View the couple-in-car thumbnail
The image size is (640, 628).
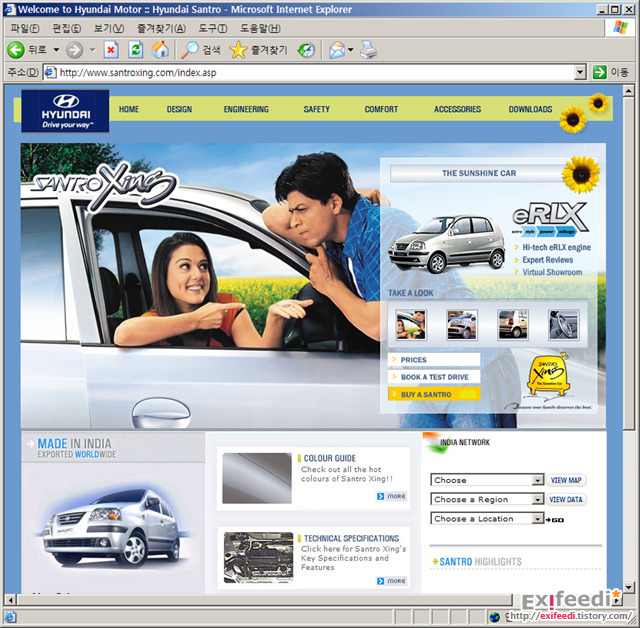[x=411, y=325]
